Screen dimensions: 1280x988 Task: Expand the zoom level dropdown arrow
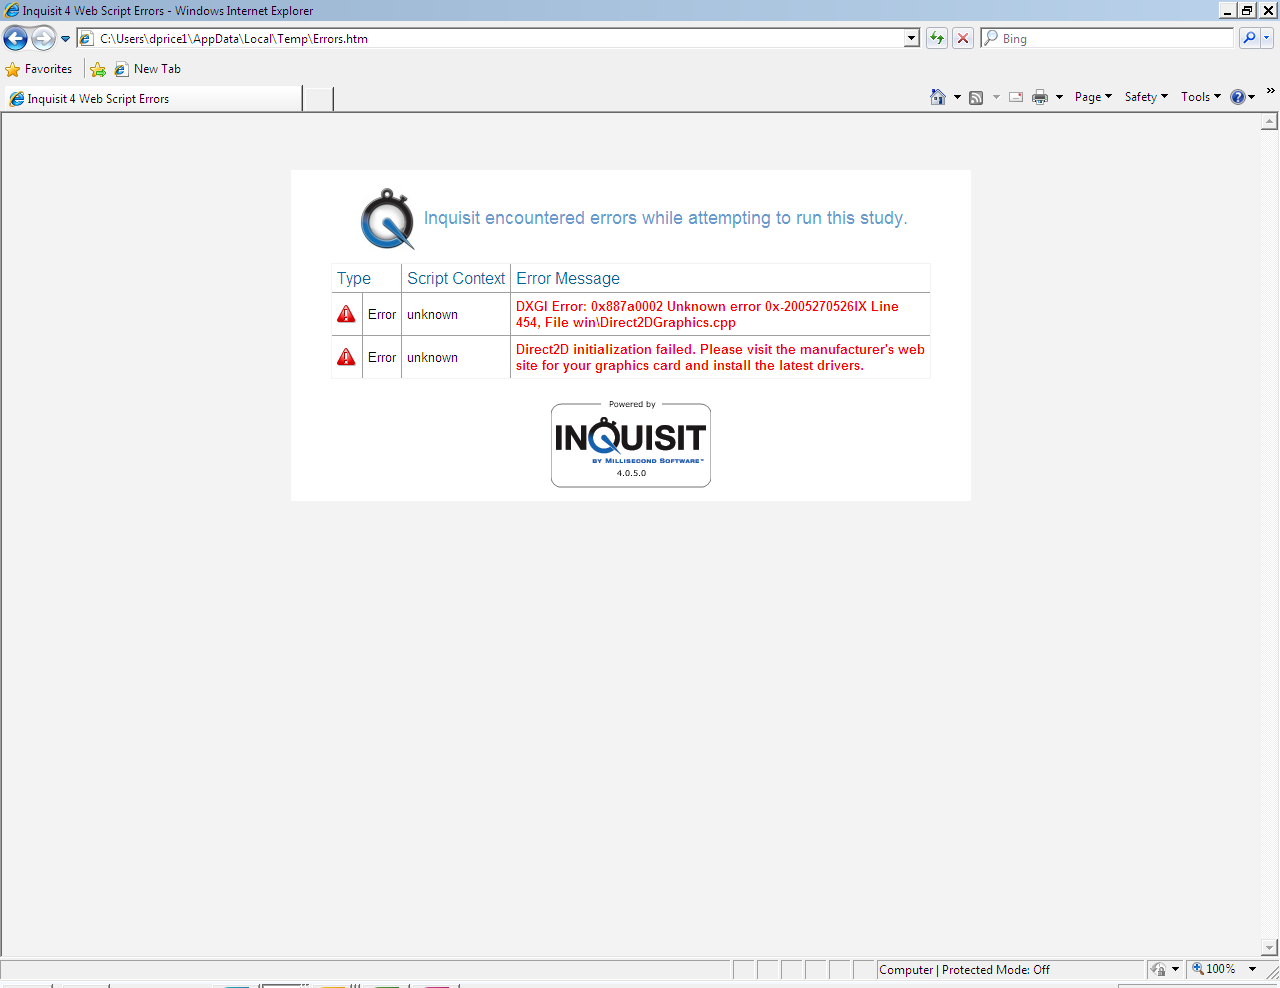[1252, 969]
